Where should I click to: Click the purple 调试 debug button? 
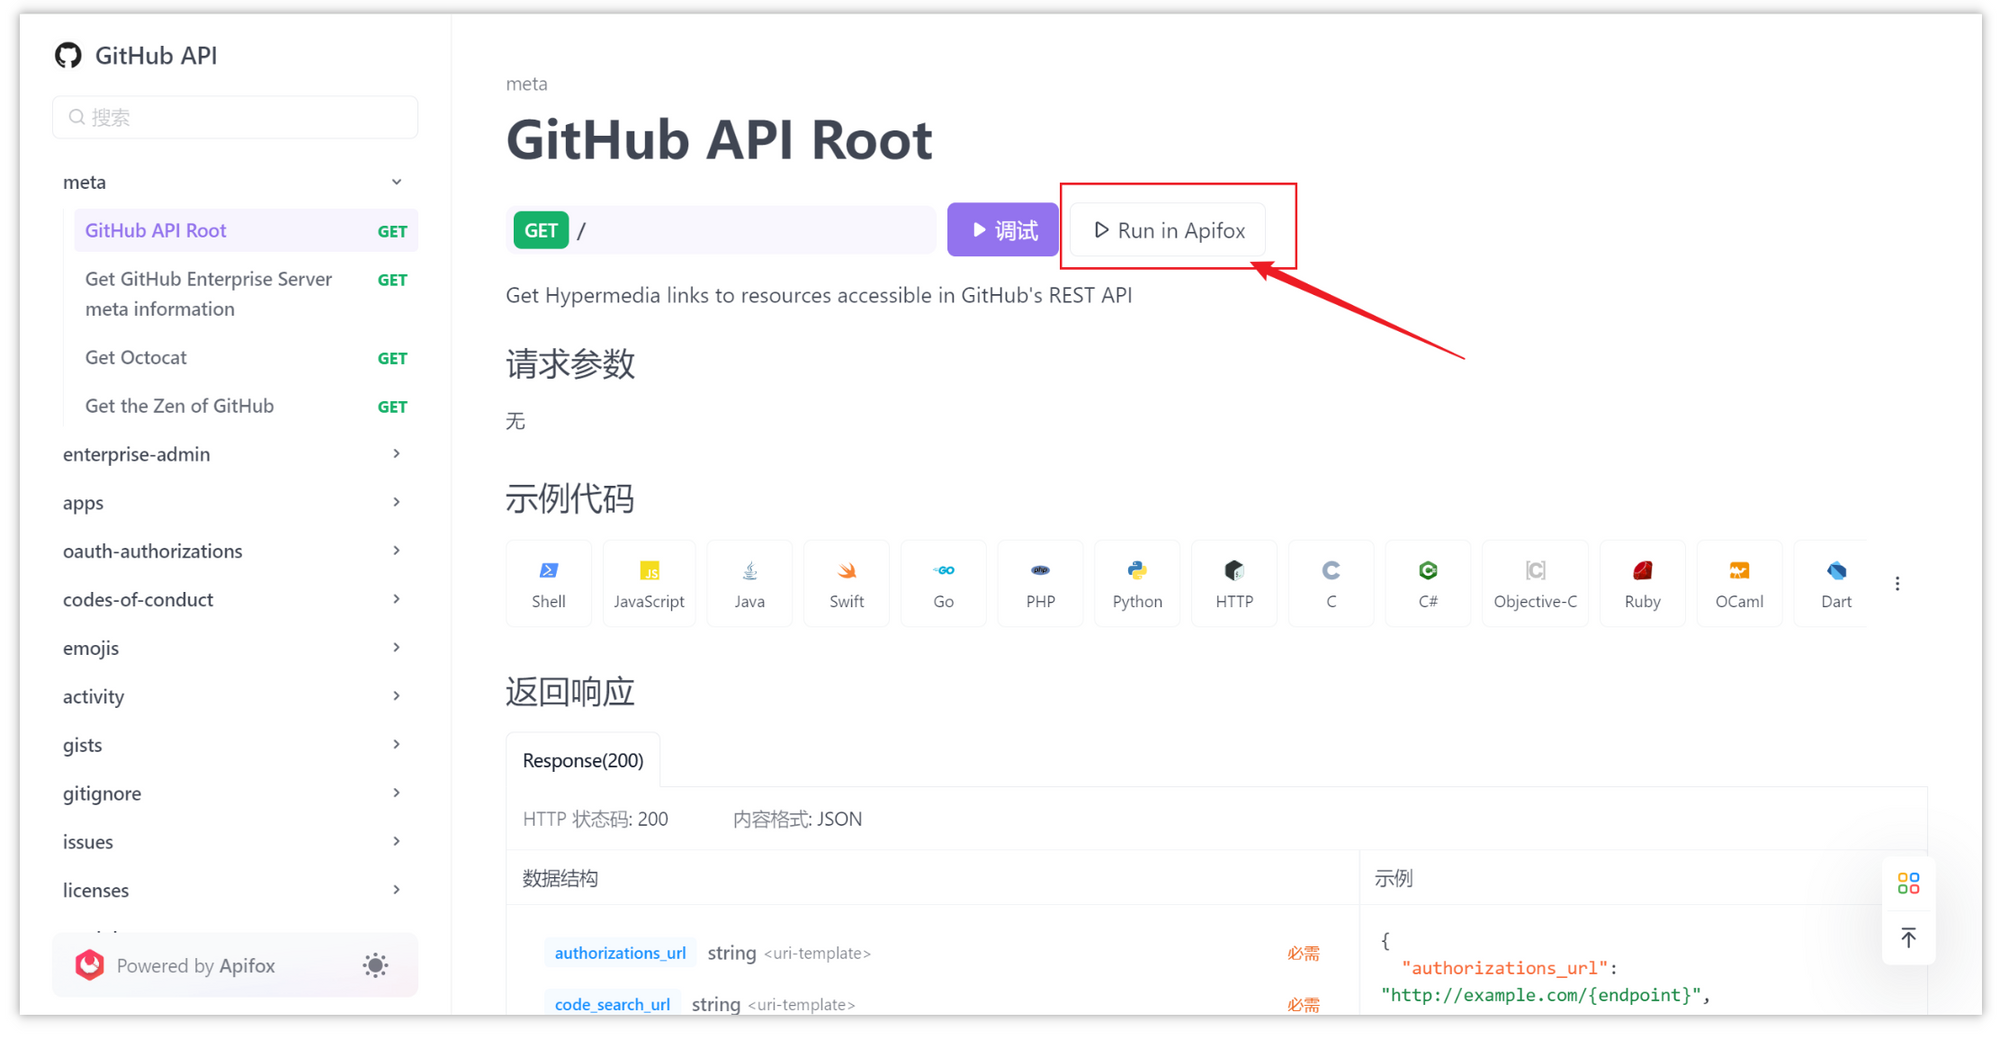point(1003,230)
